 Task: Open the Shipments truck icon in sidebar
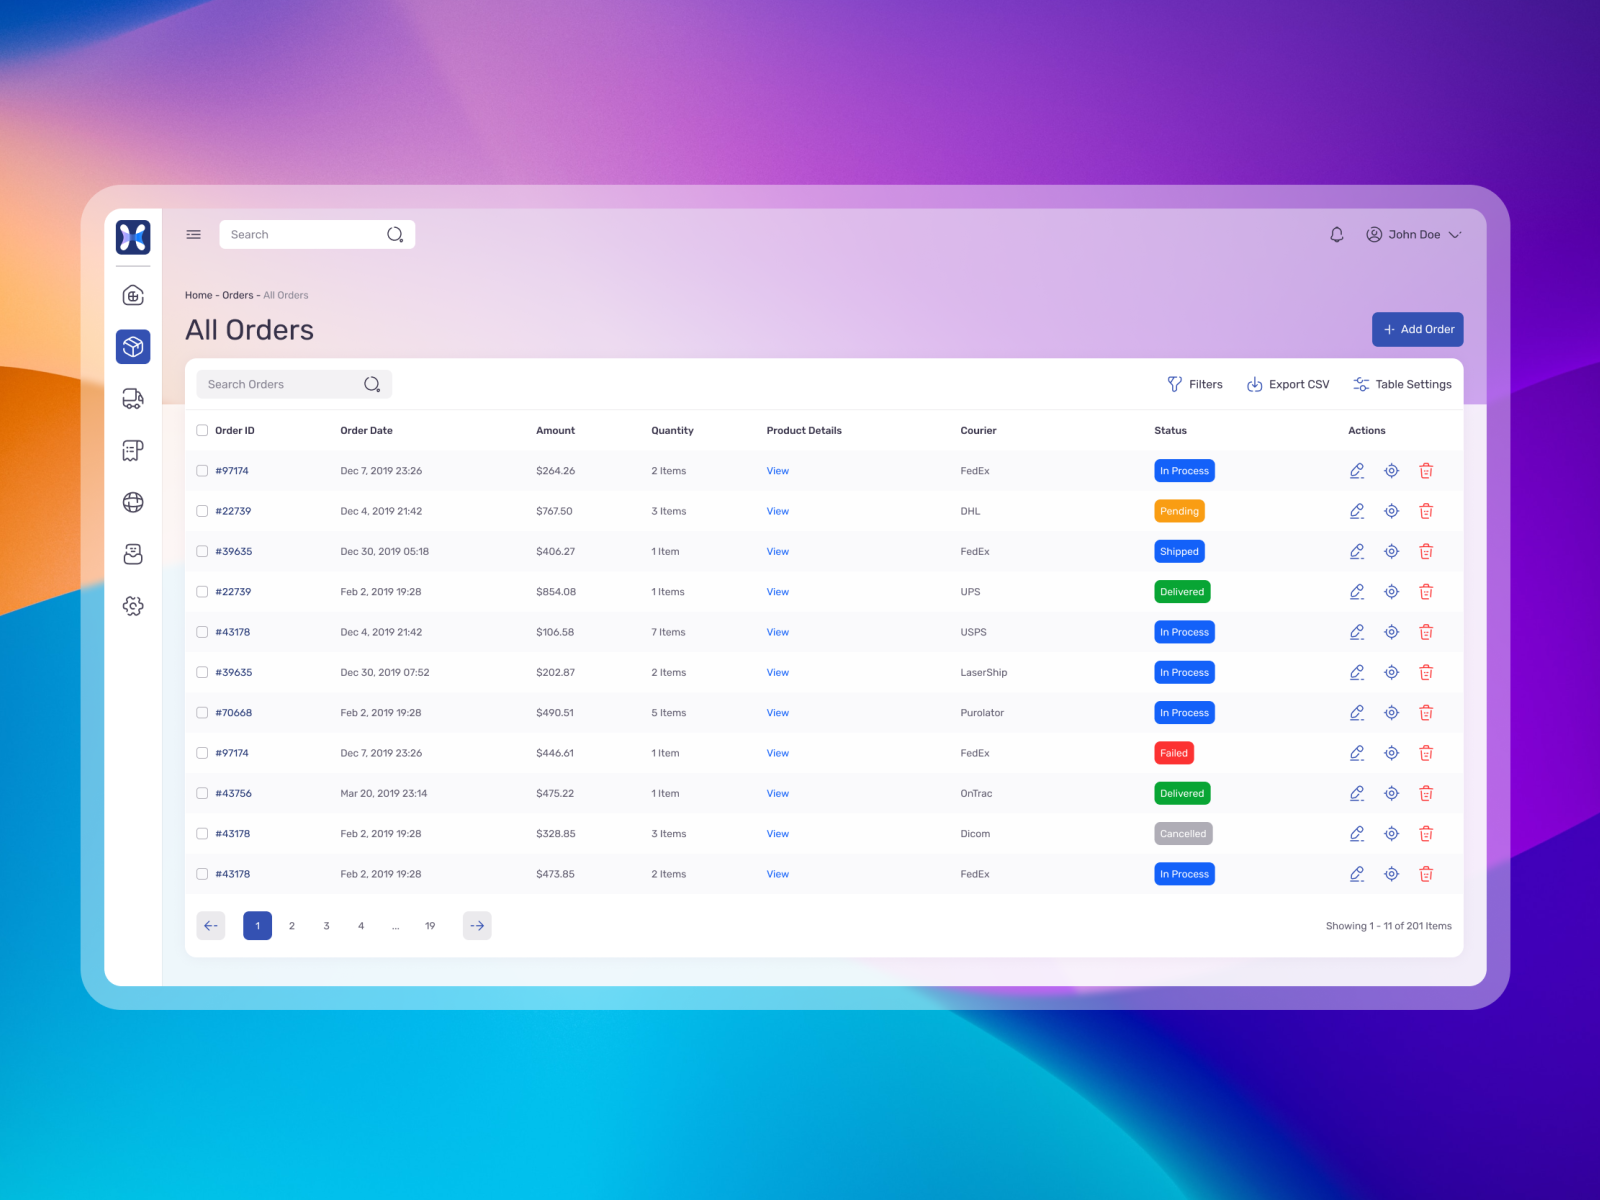tap(132, 399)
